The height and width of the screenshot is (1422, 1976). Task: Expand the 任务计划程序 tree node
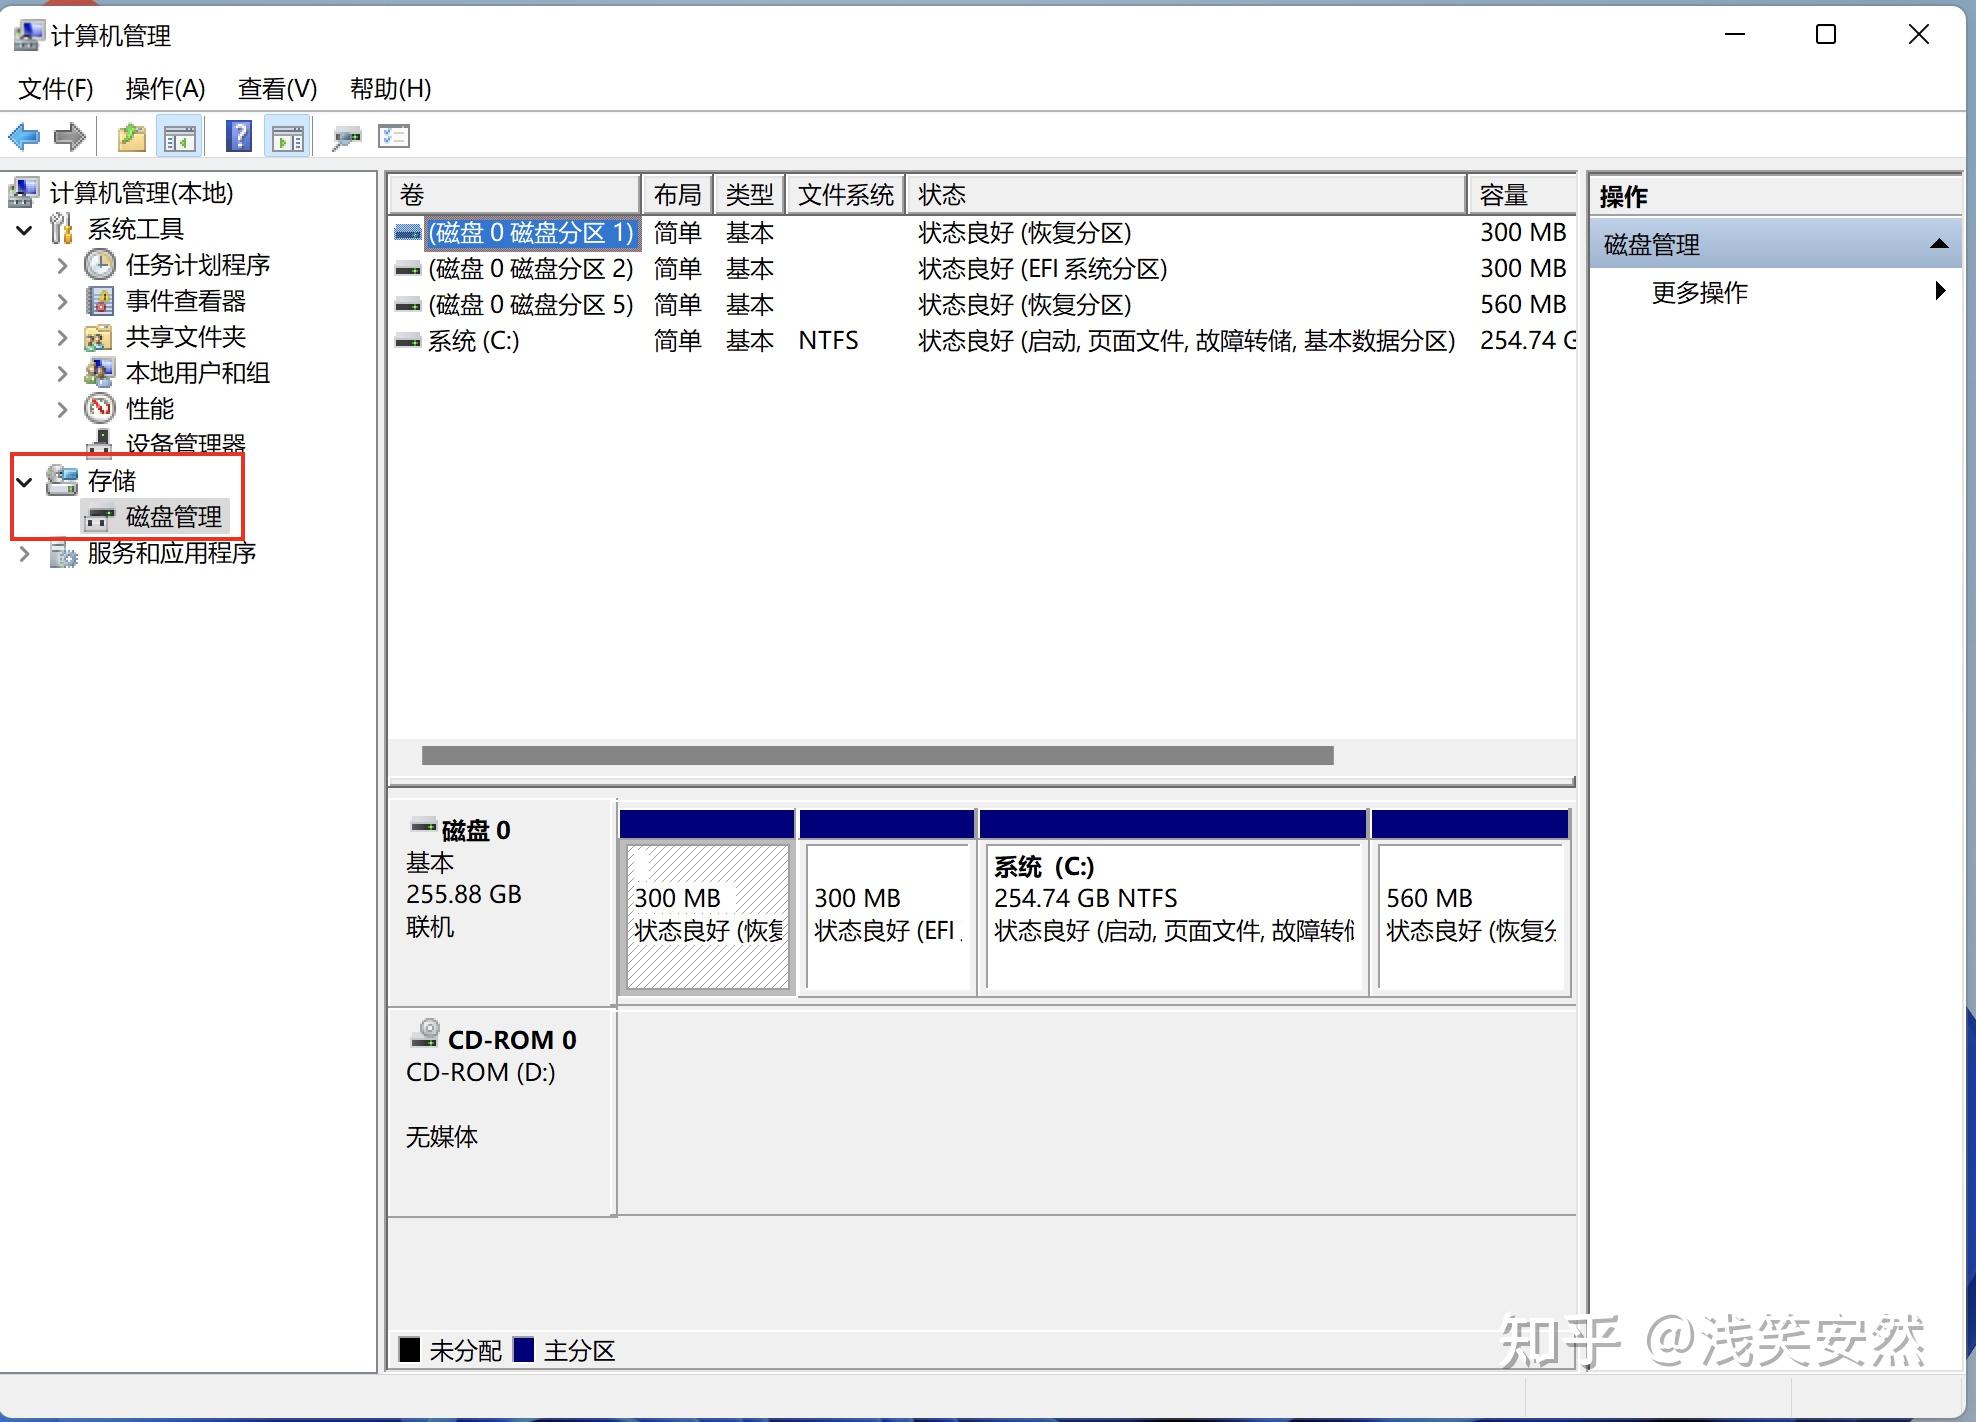pos(62,266)
